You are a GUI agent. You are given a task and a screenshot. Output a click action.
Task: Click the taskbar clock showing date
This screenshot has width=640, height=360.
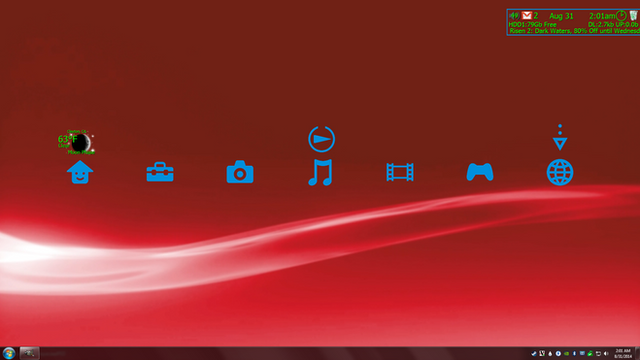coord(623,353)
